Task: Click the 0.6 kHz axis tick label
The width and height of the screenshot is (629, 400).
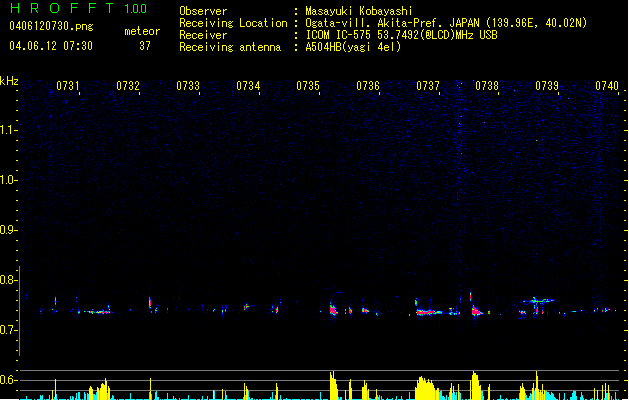Action: 8,380
